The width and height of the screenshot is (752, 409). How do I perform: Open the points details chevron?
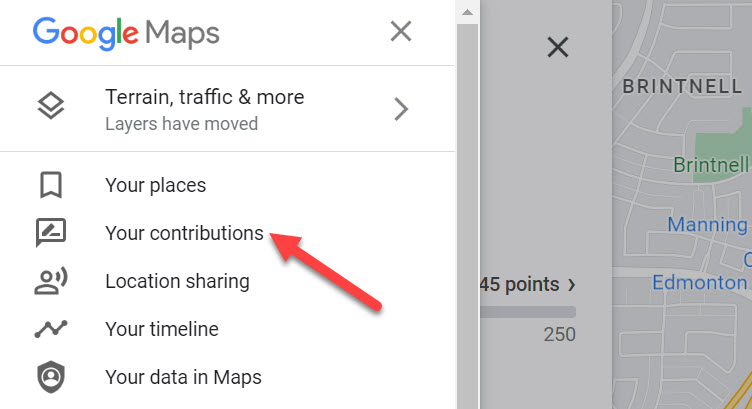coord(571,285)
